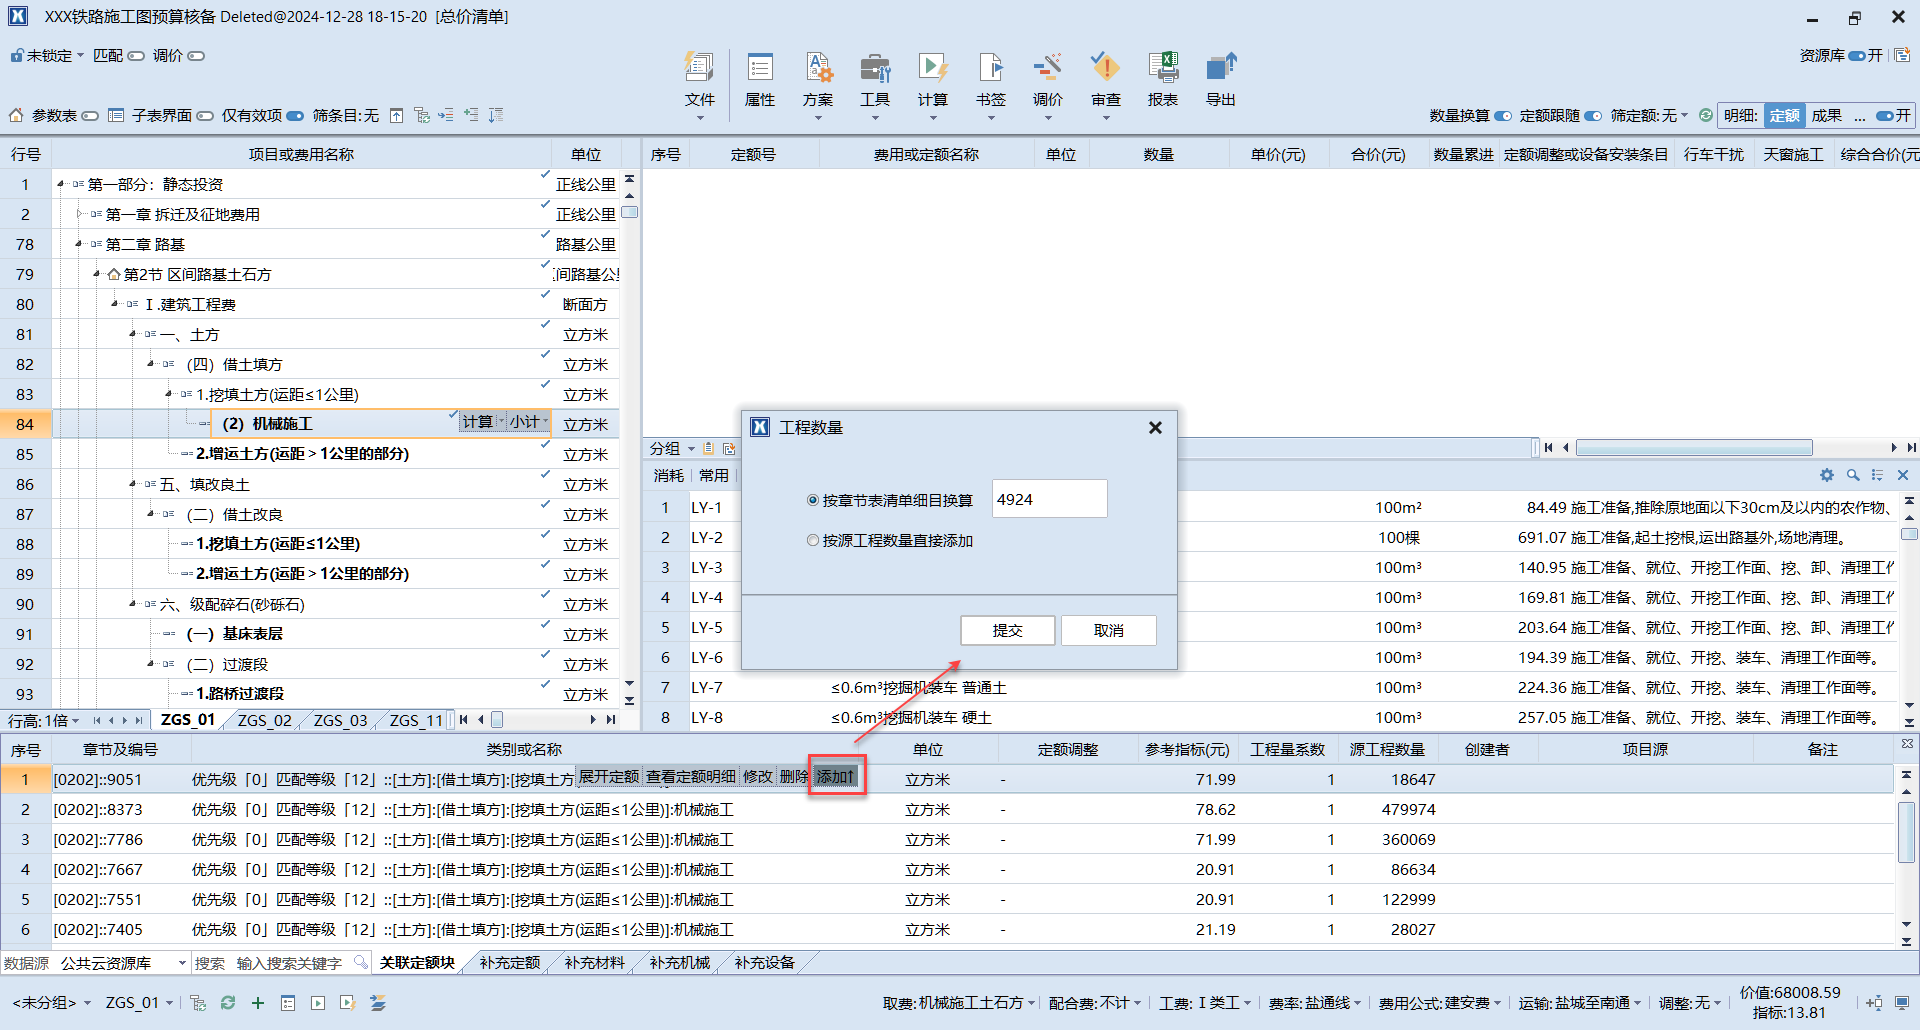Select 按源工程数量直接添加 radio option
Screen dimensions: 1920x1030
point(813,541)
